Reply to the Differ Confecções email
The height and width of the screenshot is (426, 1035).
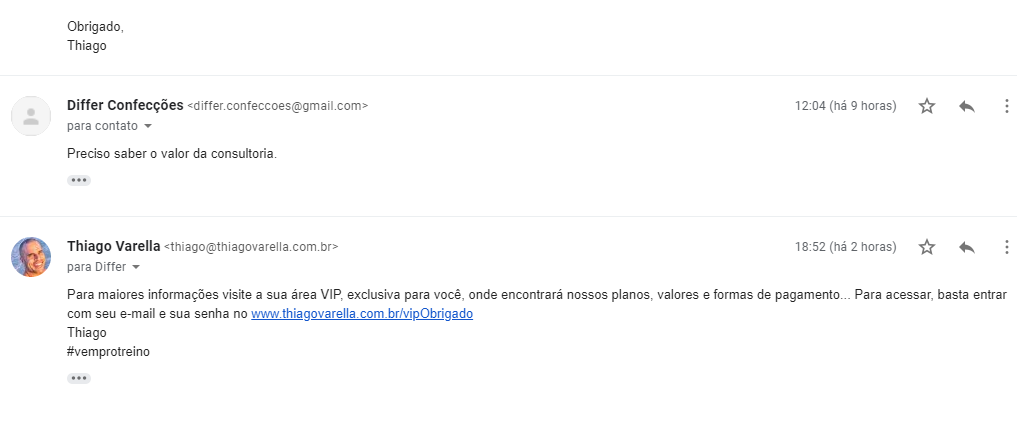pyautogui.click(x=966, y=106)
